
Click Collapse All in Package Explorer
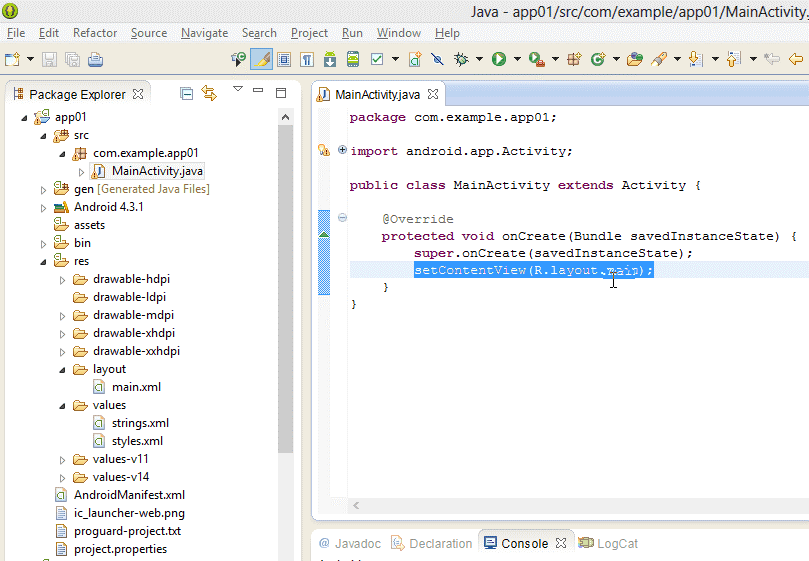(x=187, y=94)
